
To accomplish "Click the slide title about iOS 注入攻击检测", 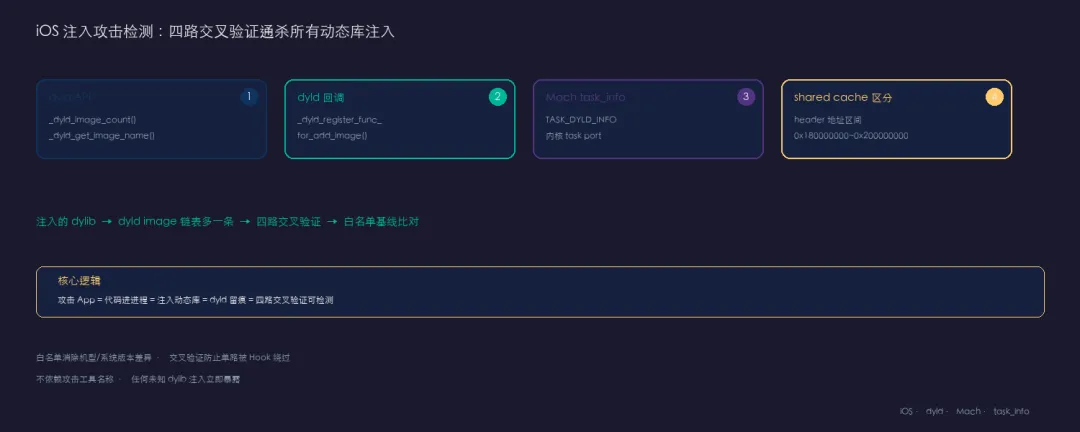I will click(215, 32).
